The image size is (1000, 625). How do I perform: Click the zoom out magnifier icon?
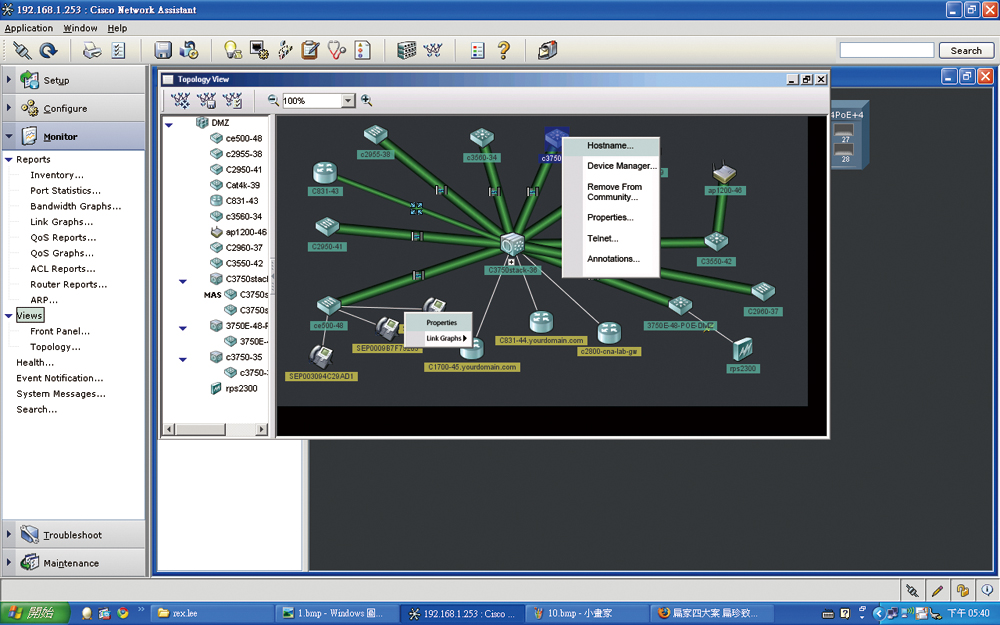click(x=273, y=100)
